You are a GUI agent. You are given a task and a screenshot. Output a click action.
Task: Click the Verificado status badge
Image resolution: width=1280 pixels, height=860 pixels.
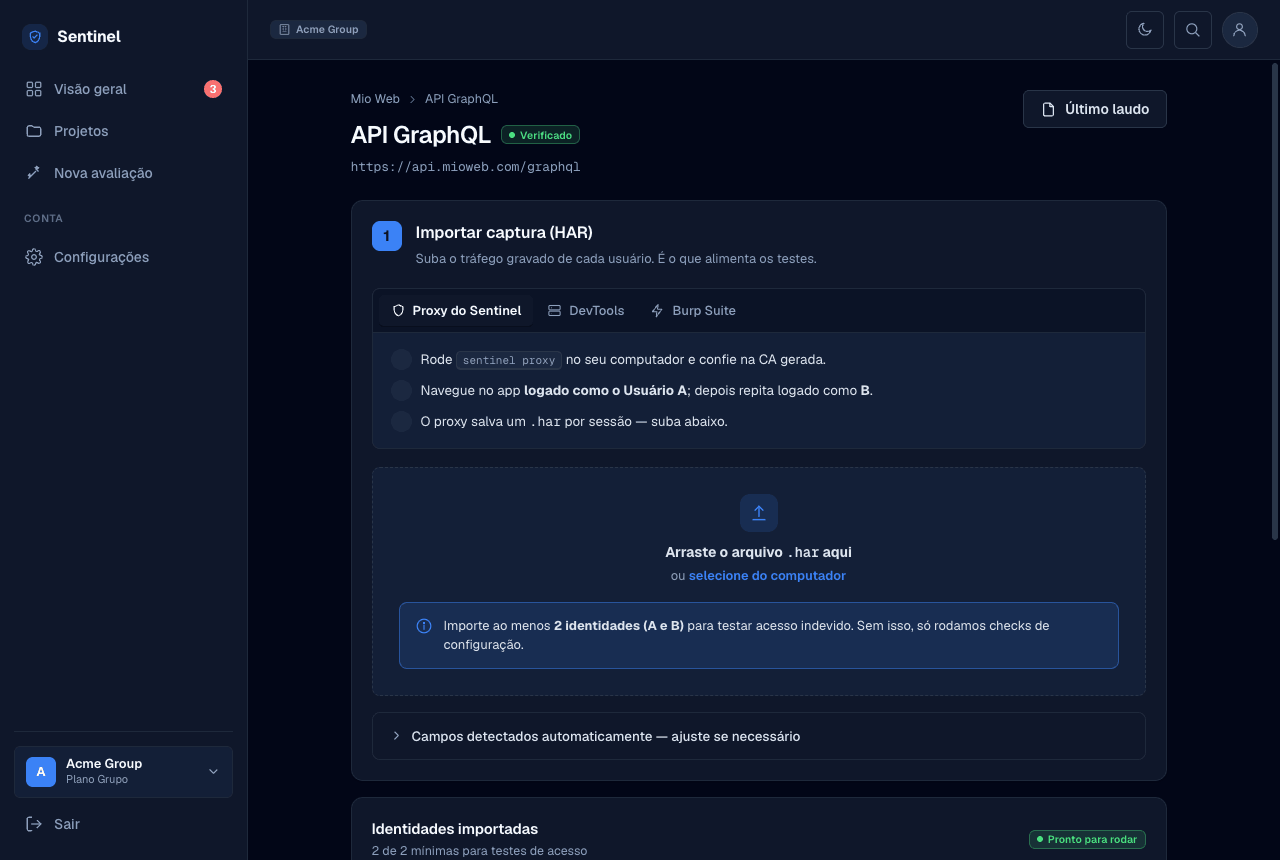(x=540, y=135)
